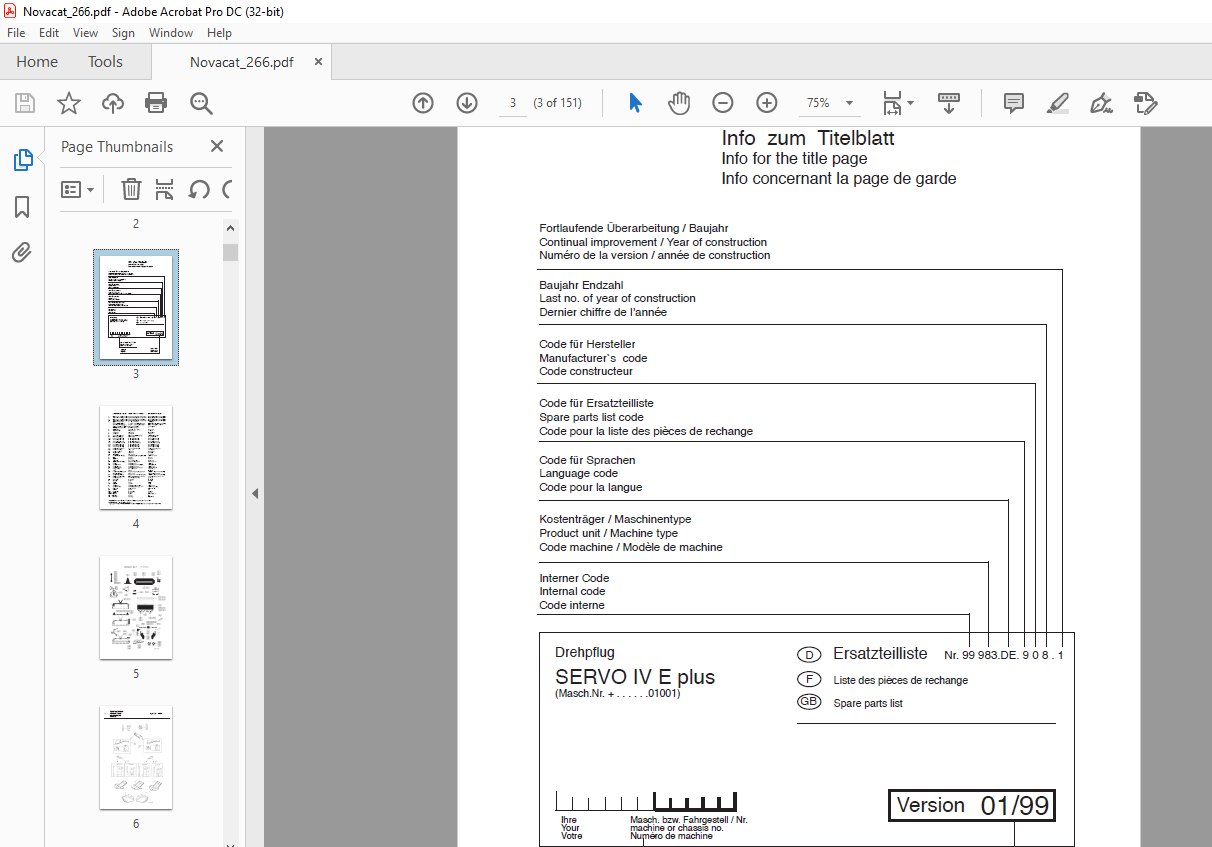Click the 'Version 01/99' box text
This screenshot has height=847, width=1212.
pos(971,806)
